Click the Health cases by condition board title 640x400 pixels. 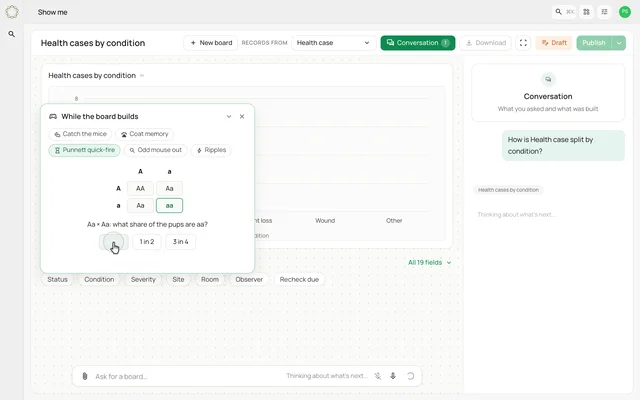click(93, 43)
